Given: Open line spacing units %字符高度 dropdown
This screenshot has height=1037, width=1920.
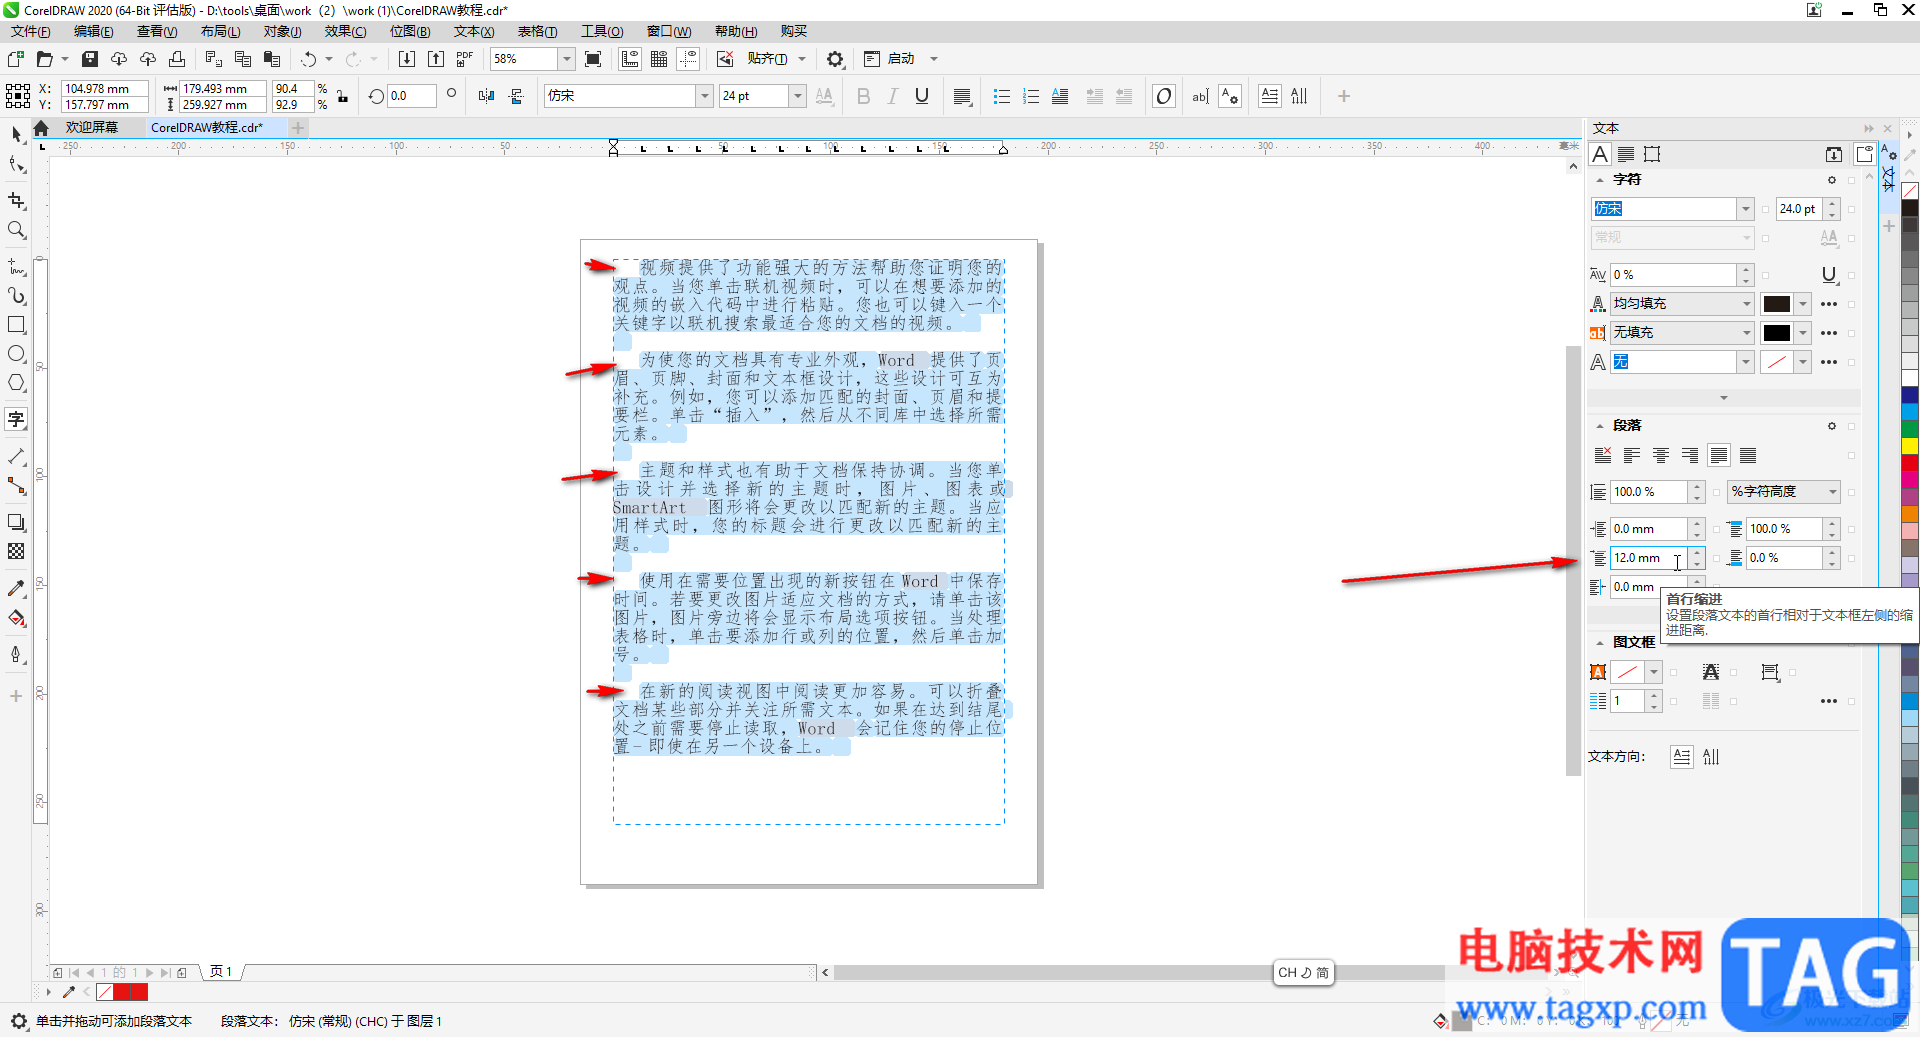Looking at the screenshot, I should [1833, 492].
